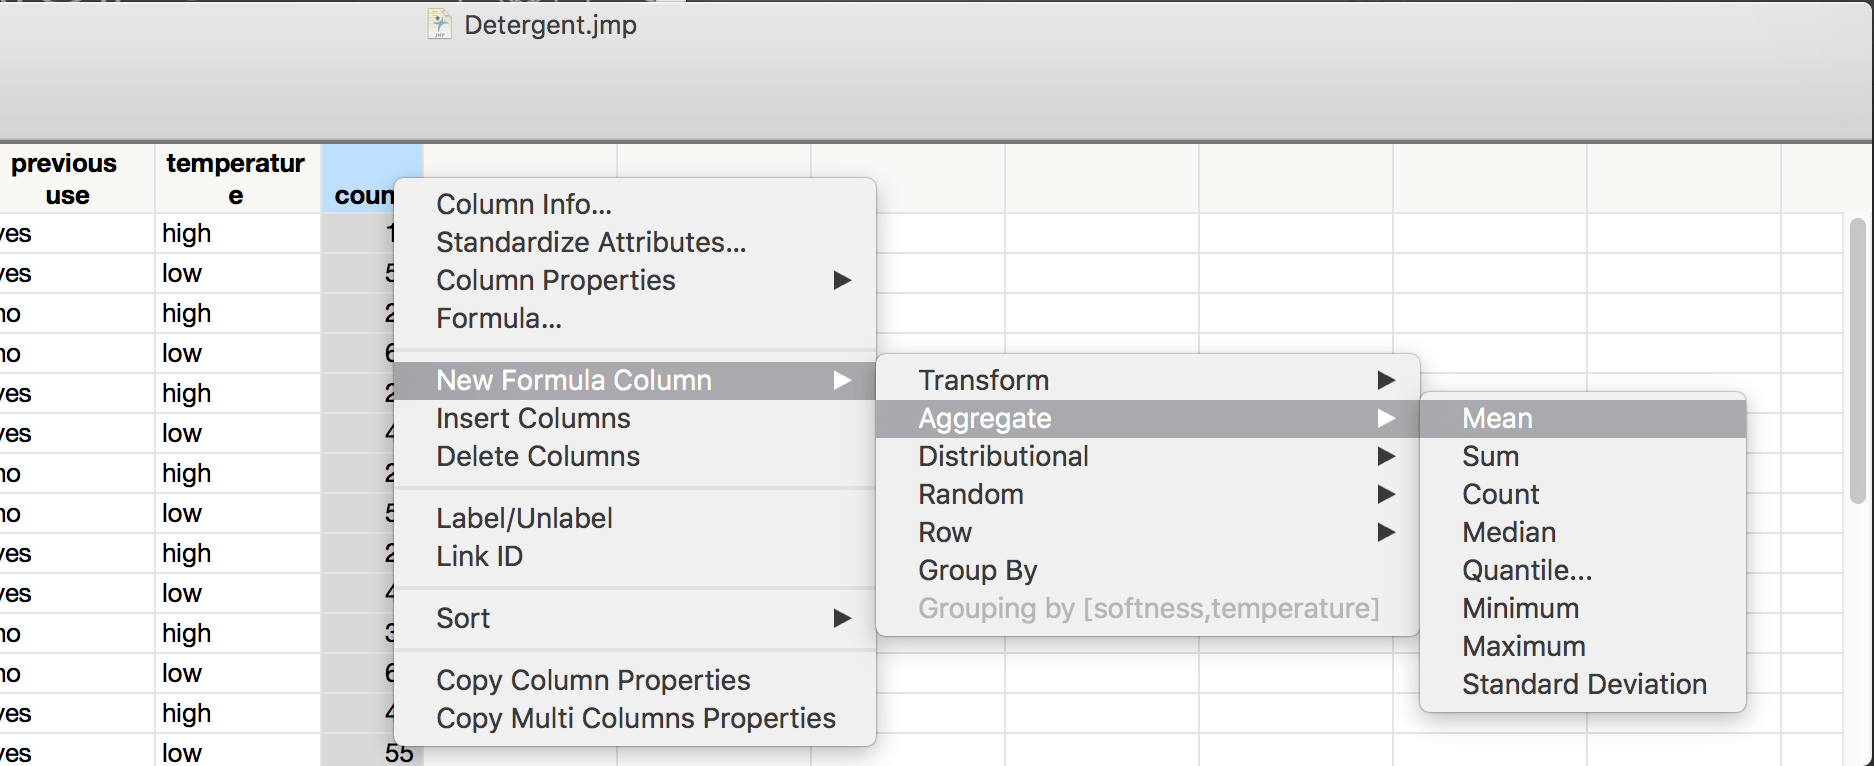The height and width of the screenshot is (766, 1874).
Task: Select Group By option
Action: [x=977, y=570]
